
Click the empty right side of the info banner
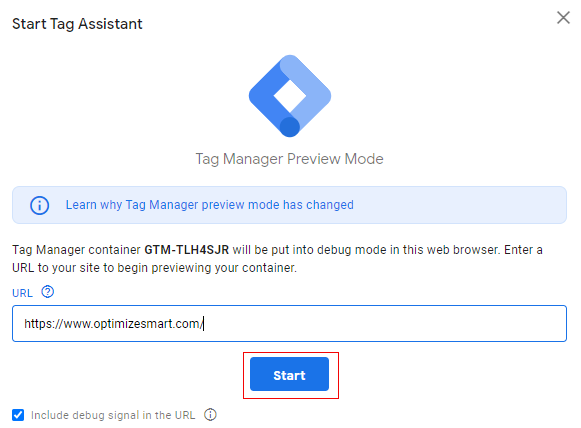click(459, 205)
